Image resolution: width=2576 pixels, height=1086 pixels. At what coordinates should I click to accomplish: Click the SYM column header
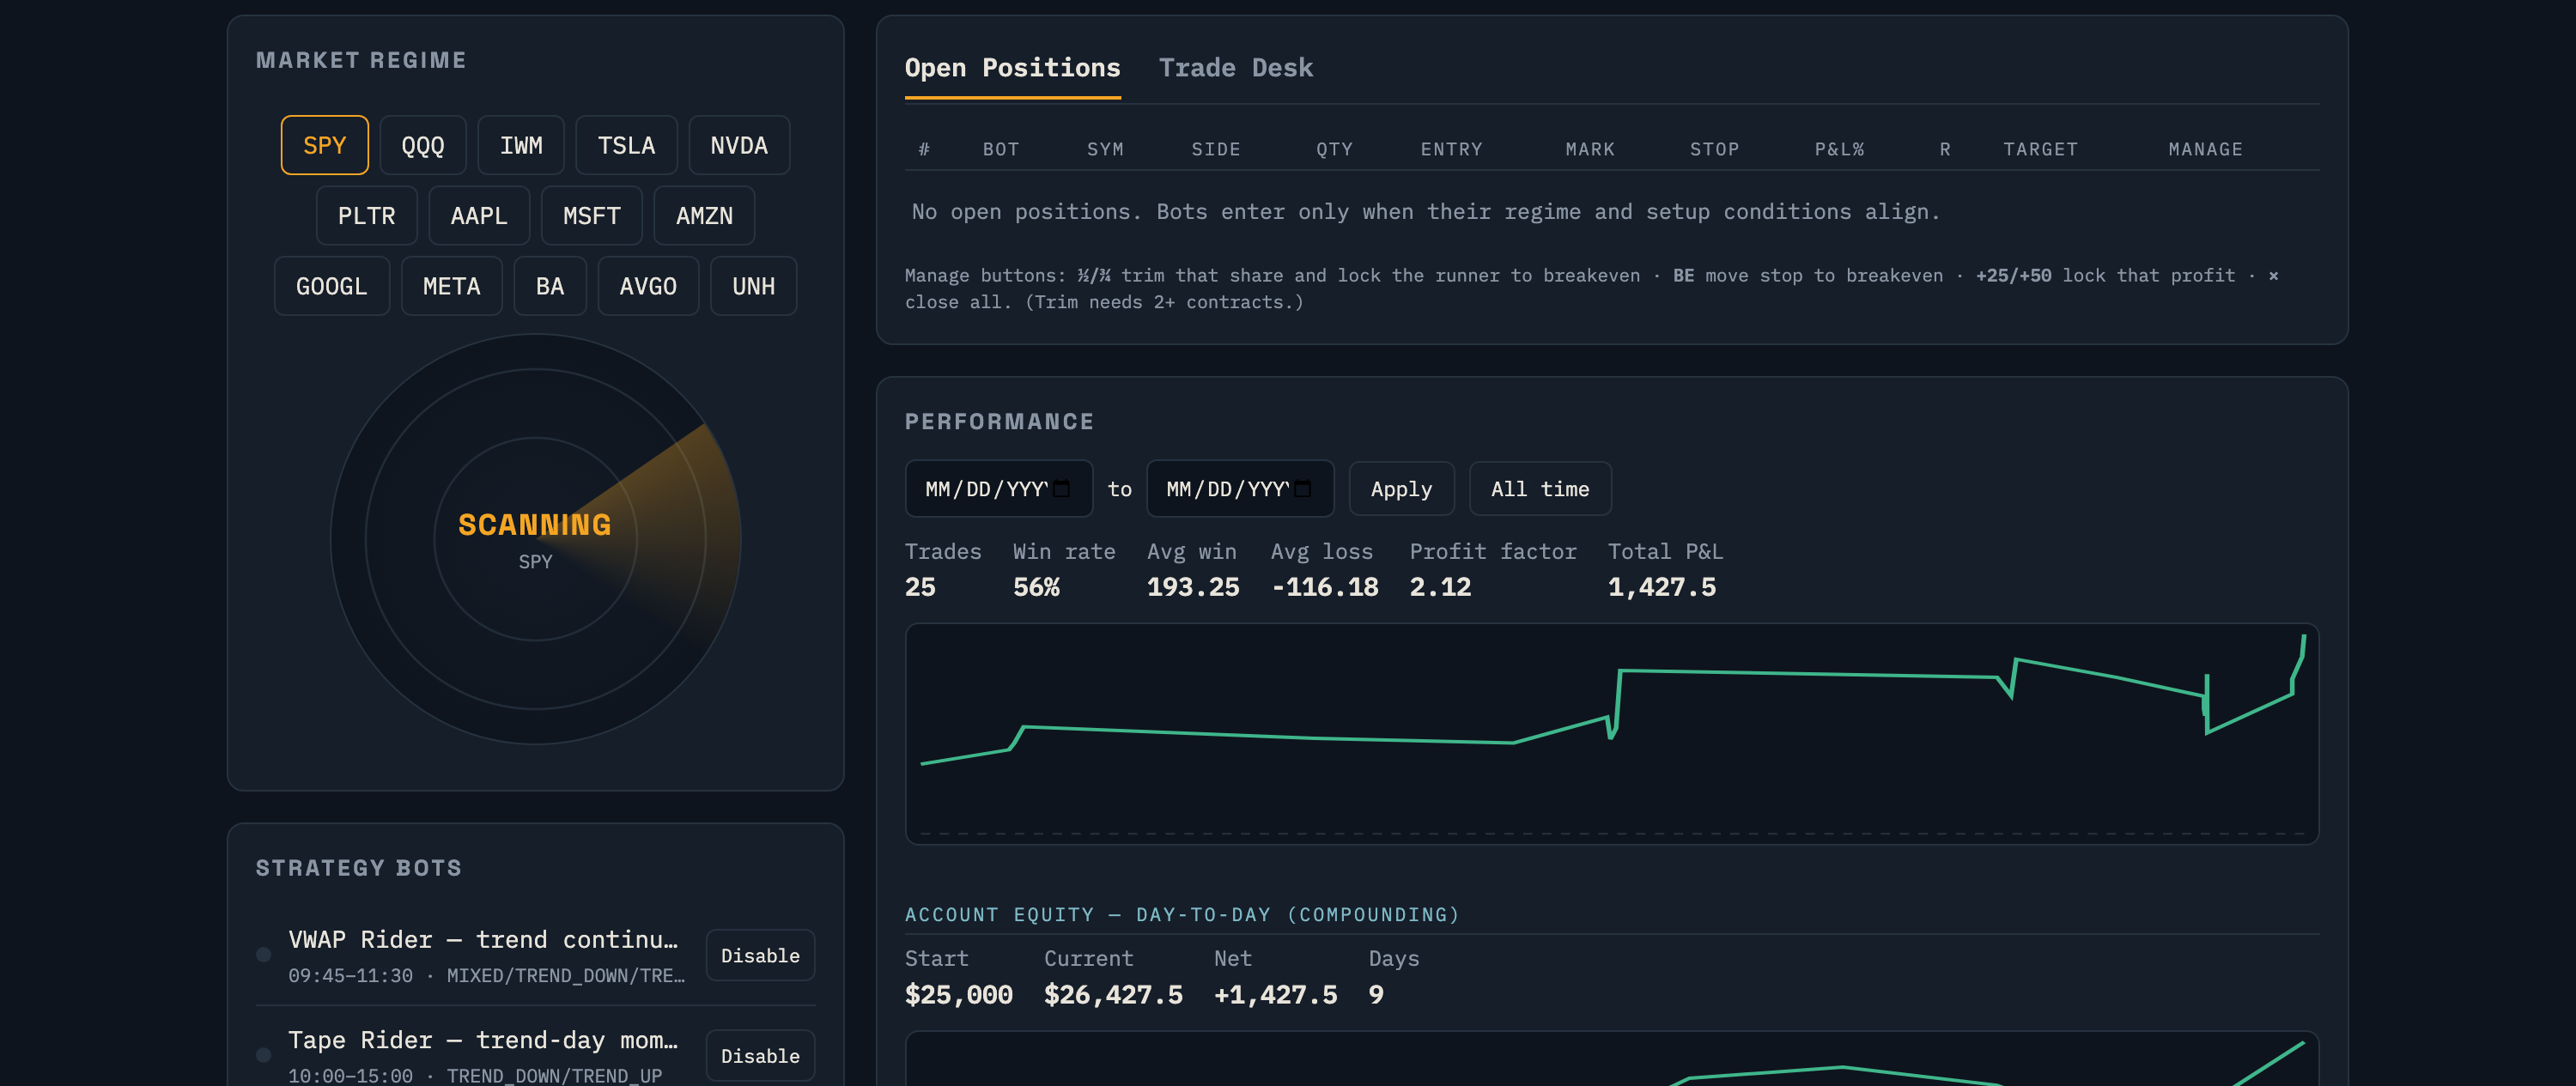(1105, 150)
